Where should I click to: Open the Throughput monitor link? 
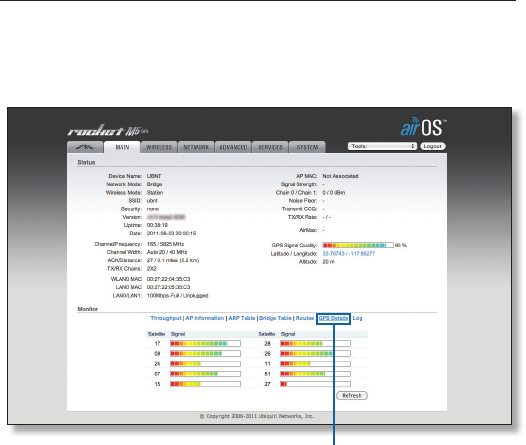[x=166, y=318]
